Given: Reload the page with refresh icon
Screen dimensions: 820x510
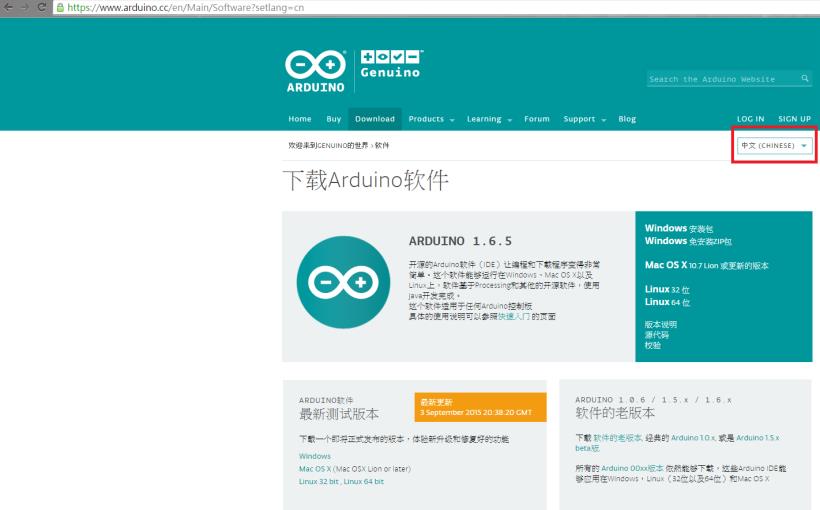Looking at the screenshot, I should point(42,7).
